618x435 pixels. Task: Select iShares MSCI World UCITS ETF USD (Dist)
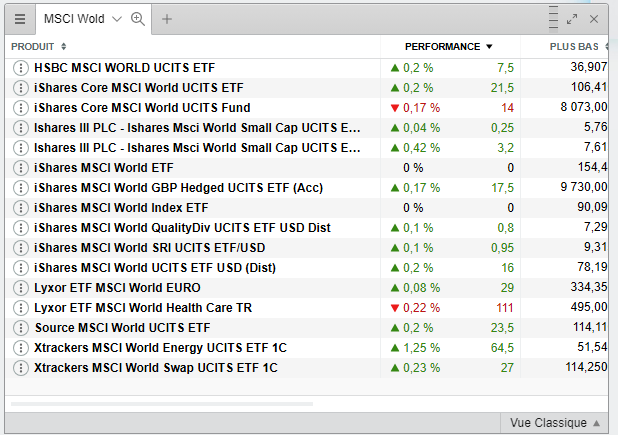[155, 268]
